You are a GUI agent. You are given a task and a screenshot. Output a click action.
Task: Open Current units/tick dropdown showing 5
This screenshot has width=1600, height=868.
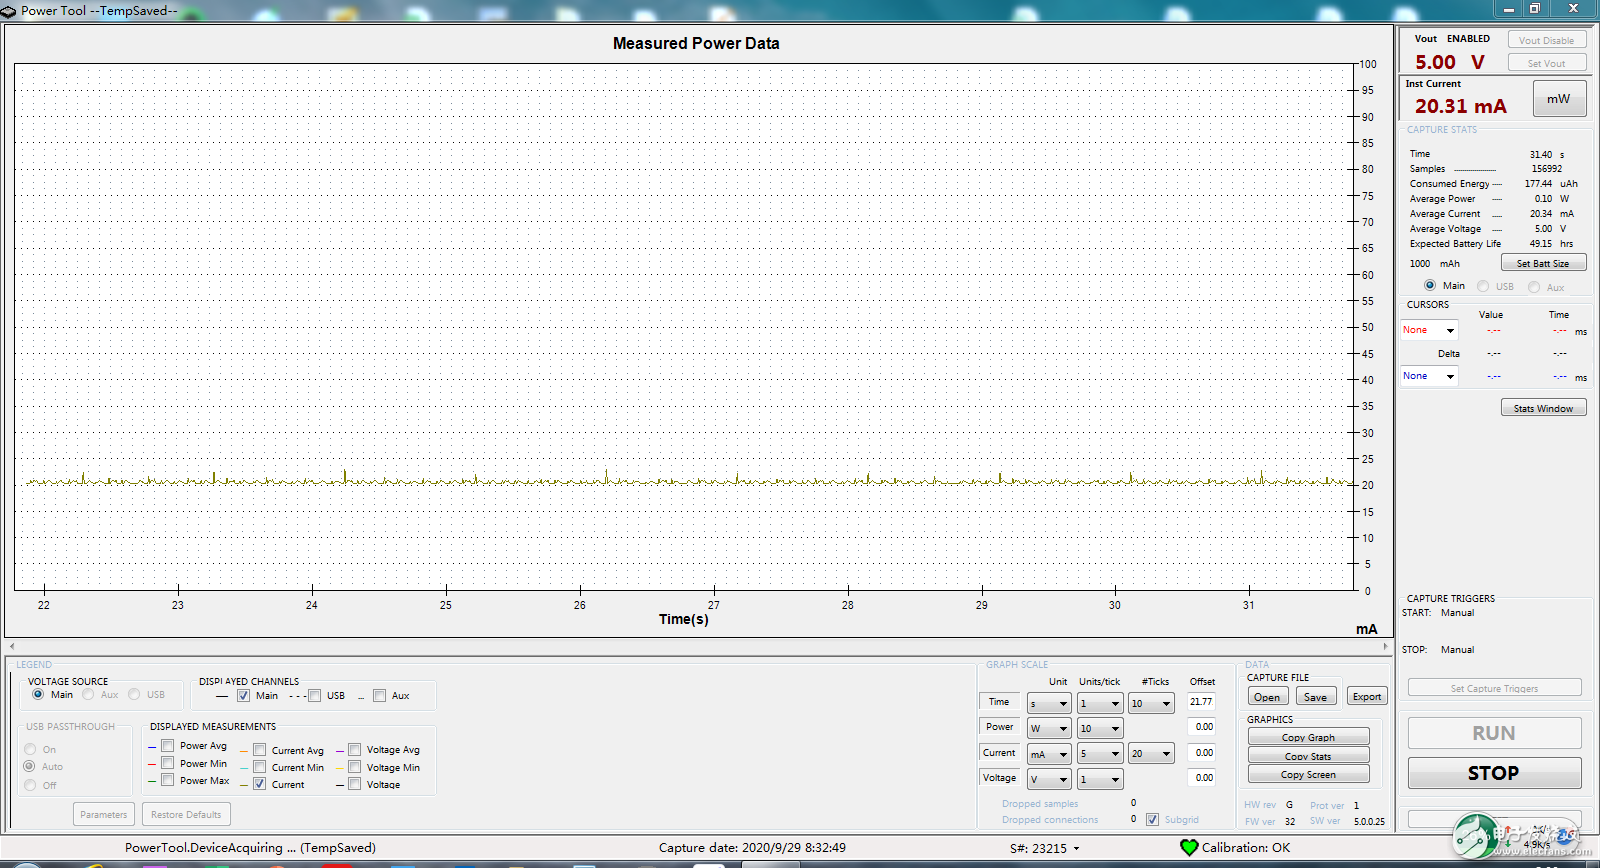pos(1100,754)
